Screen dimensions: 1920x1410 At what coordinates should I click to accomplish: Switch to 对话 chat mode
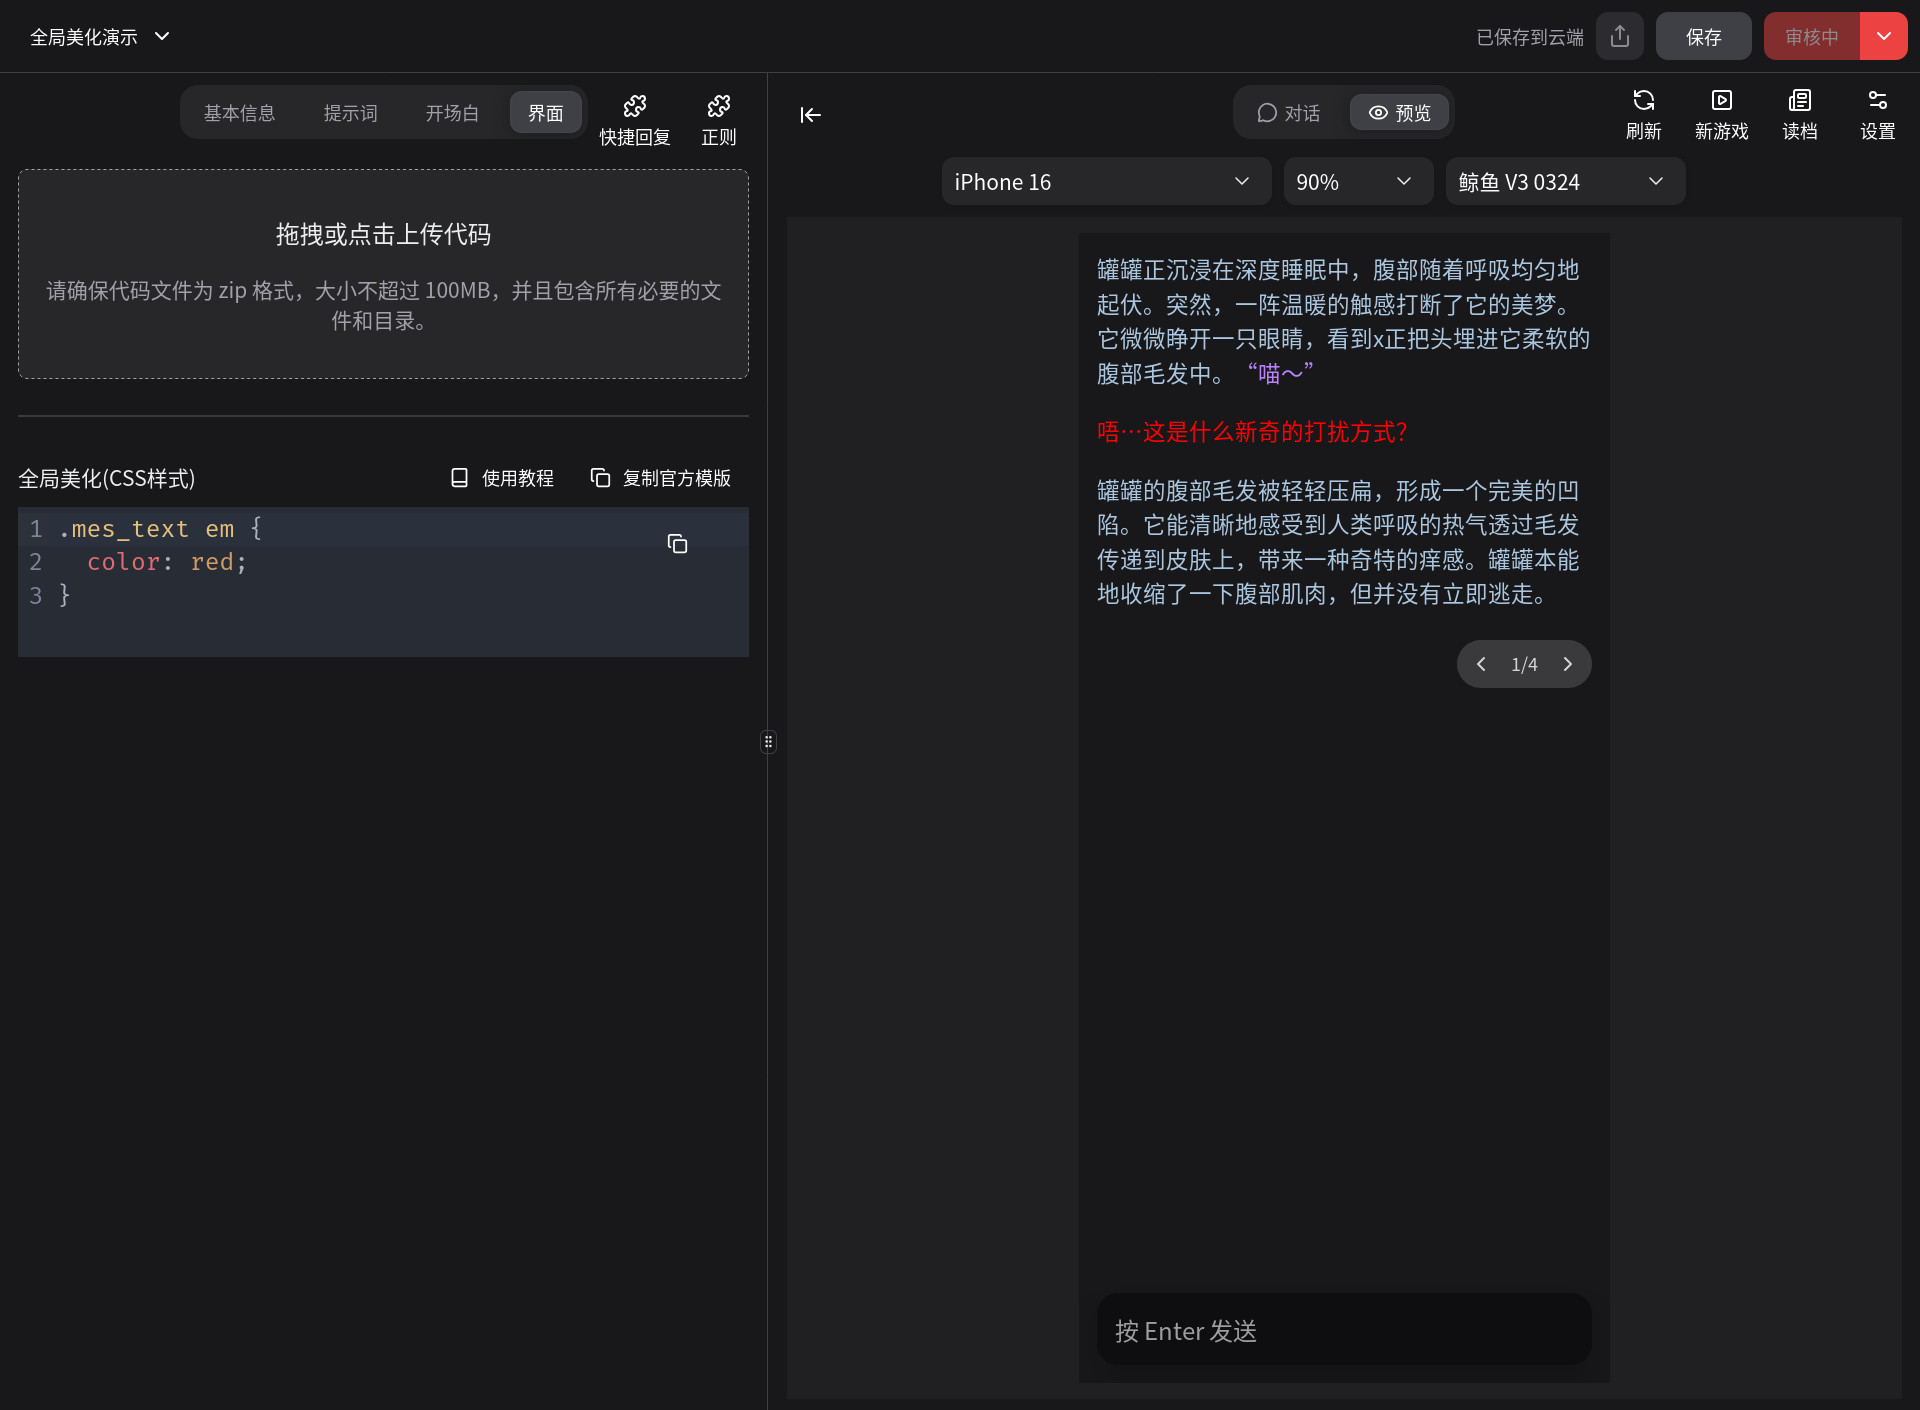pyautogui.click(x=1289, y=113)
